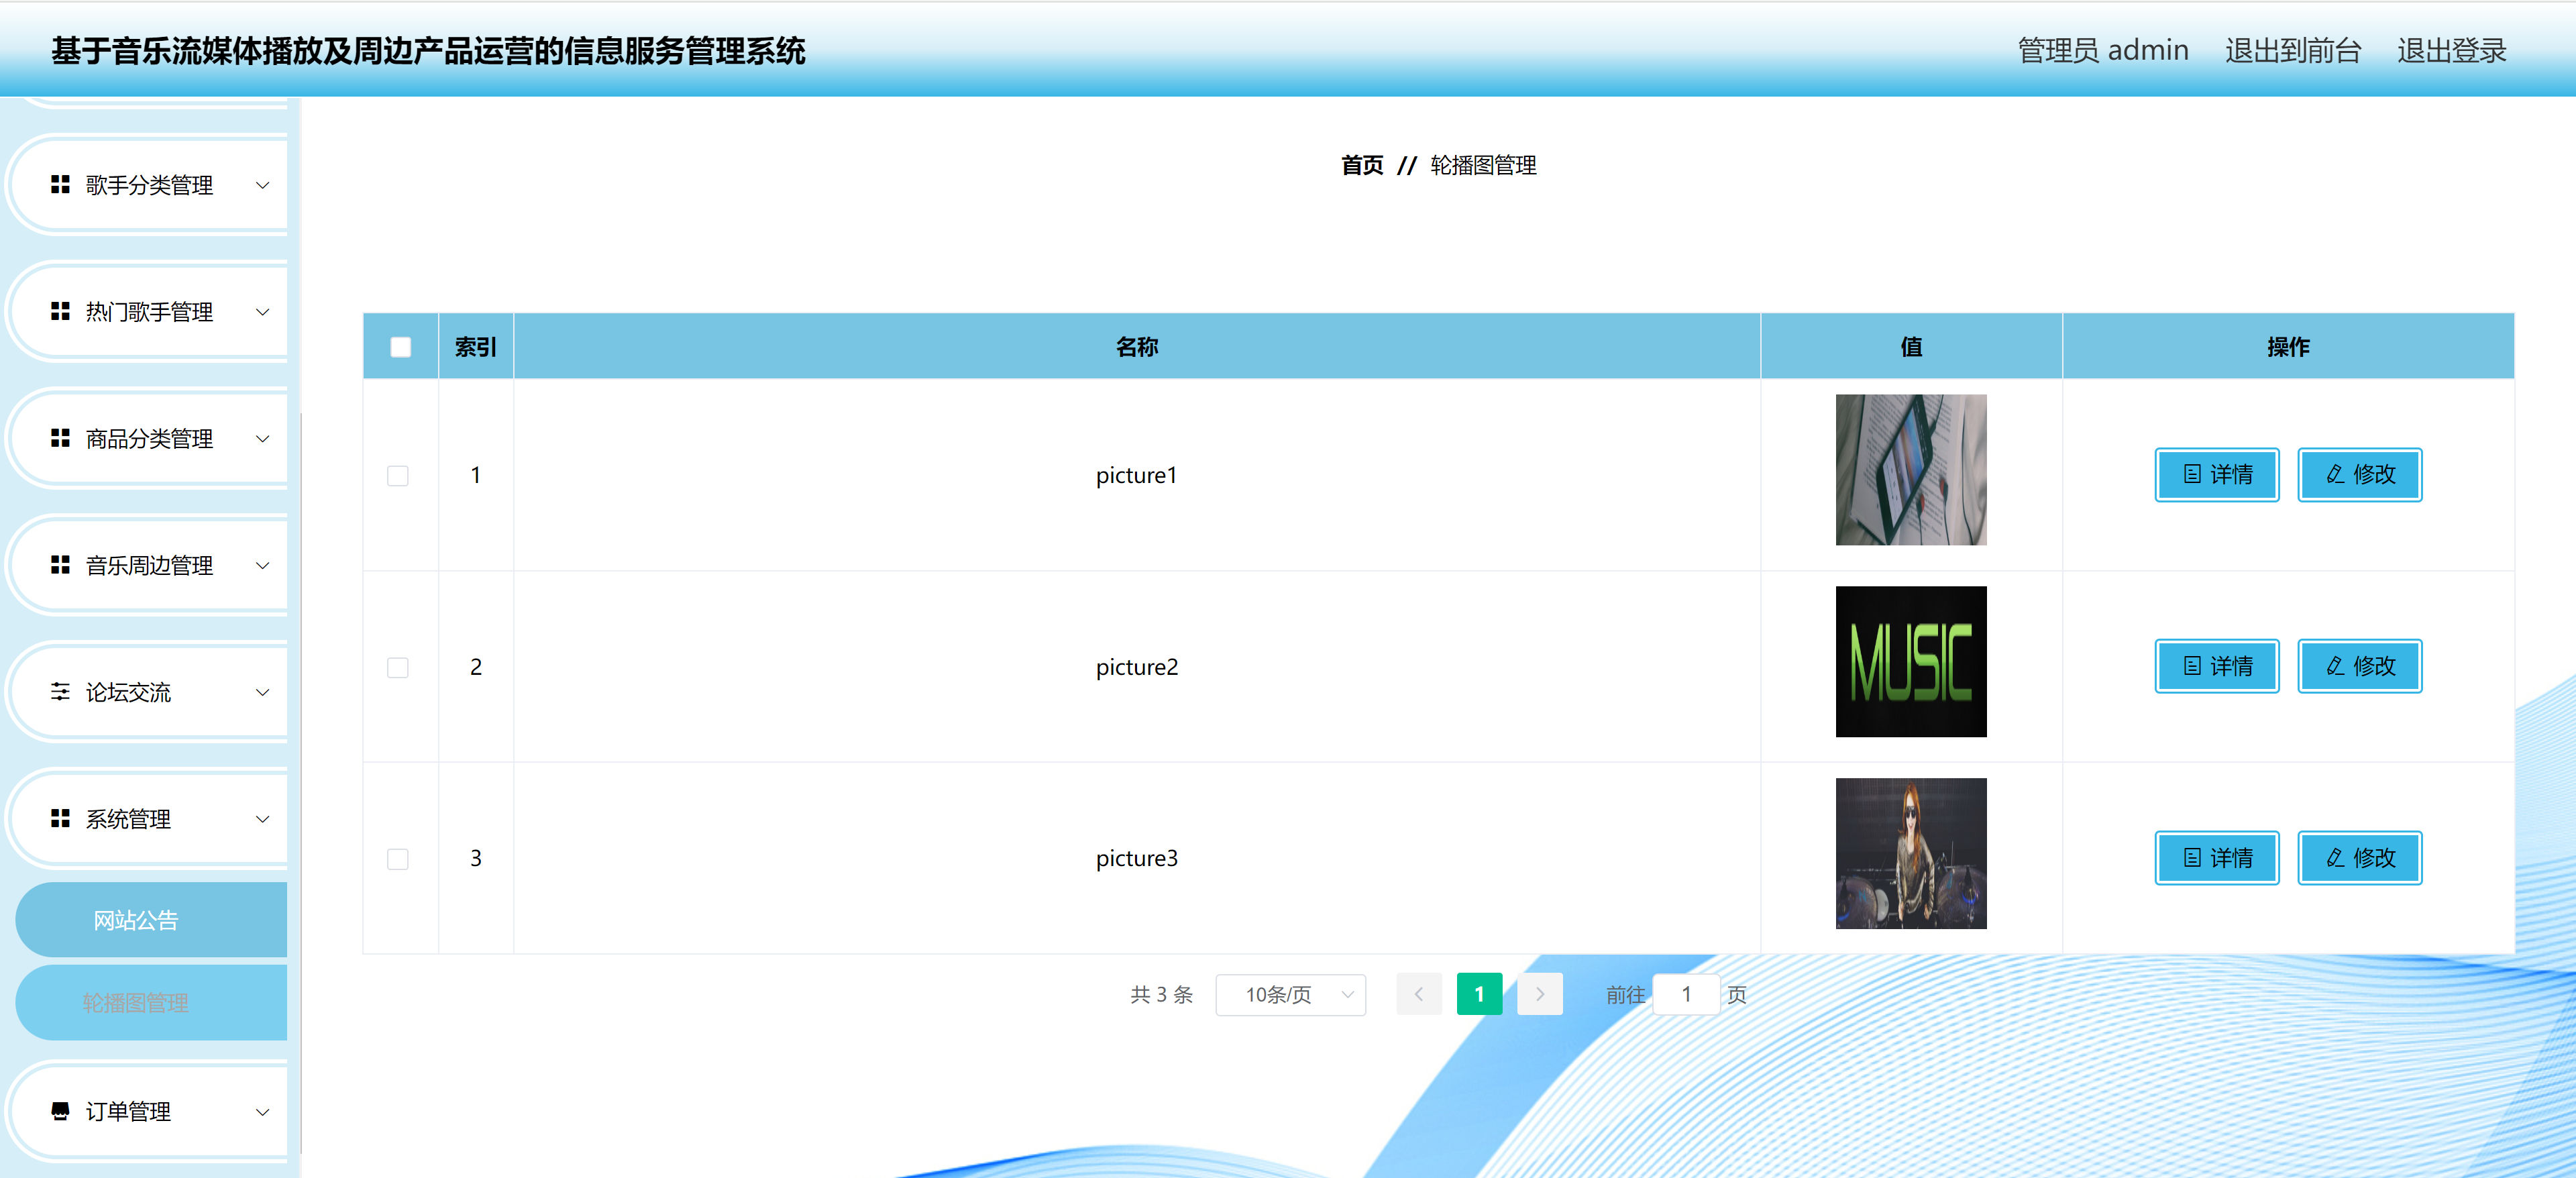Click next page arrow in pagination
This screenshot has width=2576, height=1178.
pos(1539,995)
